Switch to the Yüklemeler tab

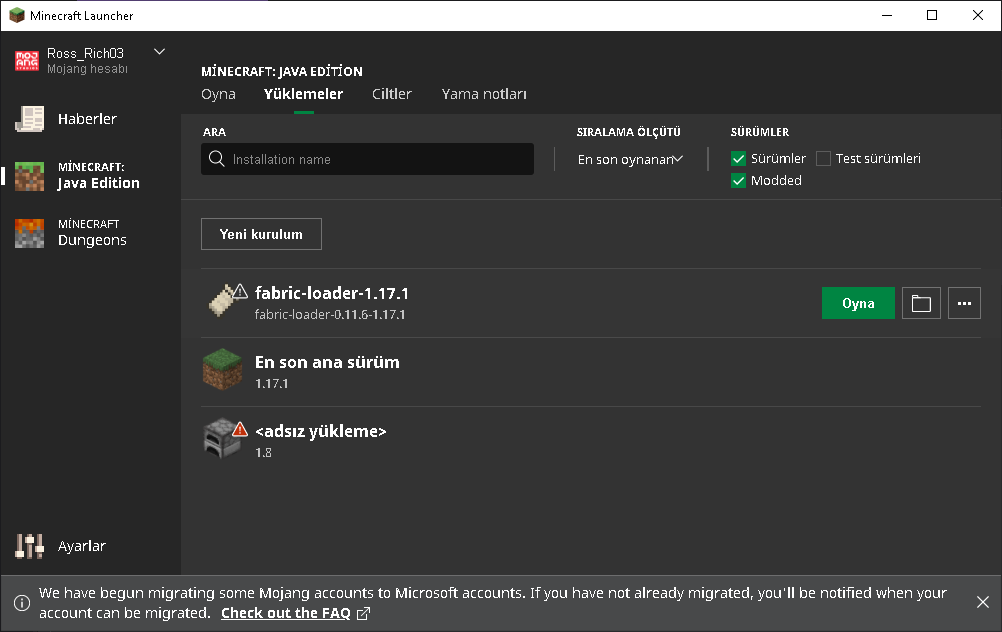304,94
